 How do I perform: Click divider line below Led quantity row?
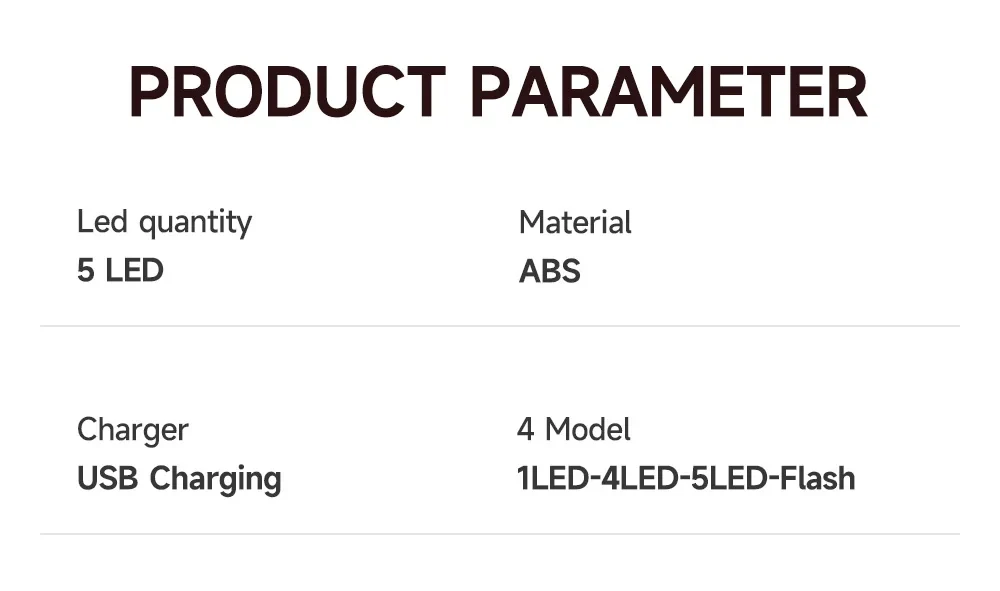click(500, 326)
